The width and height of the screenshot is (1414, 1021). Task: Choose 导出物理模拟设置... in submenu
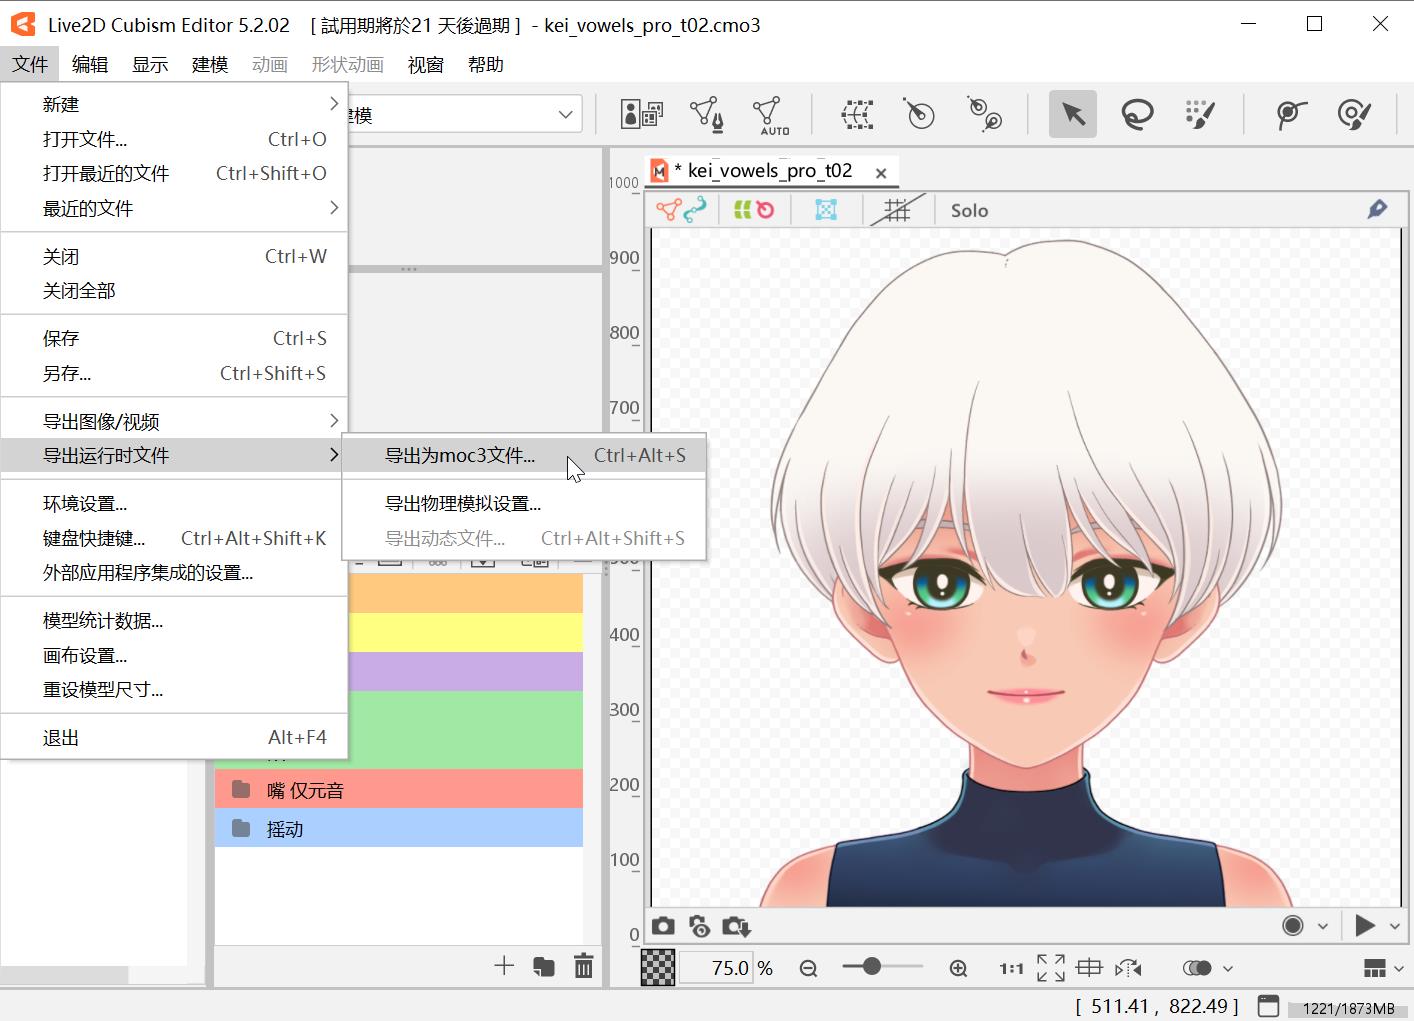[524, 503]
